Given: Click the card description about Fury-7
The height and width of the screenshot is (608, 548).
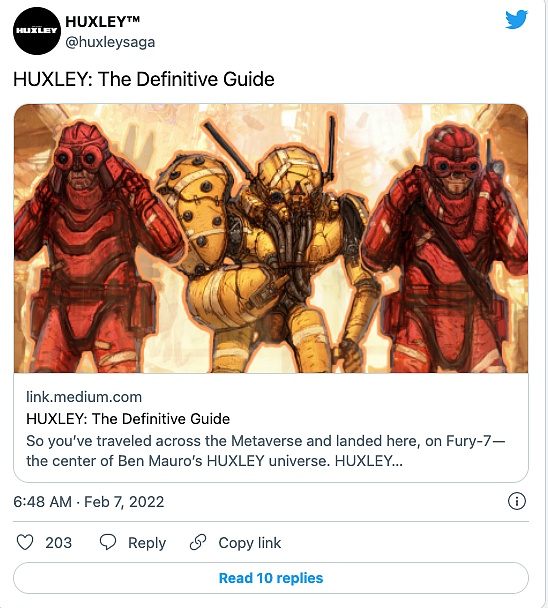Looking at the screenshot, I should coord(266,451).
